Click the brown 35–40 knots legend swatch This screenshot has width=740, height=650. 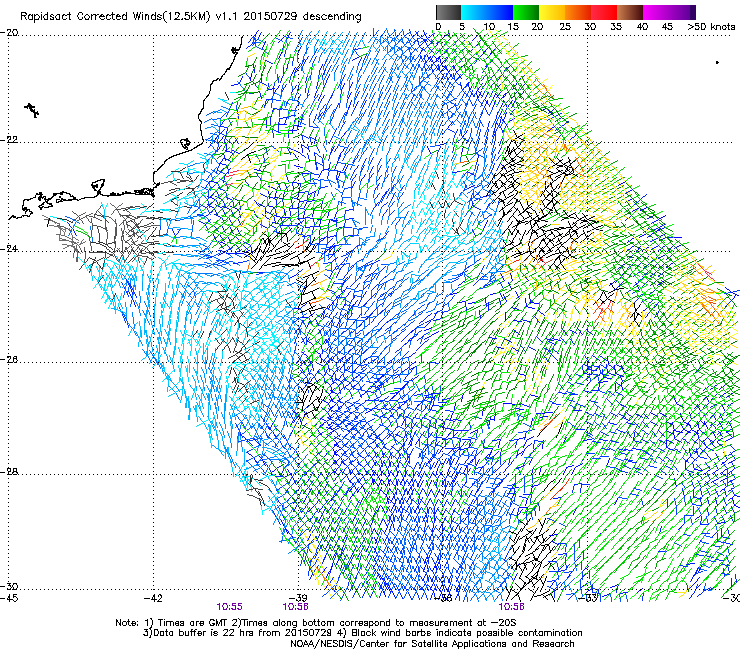pos(630,12)
